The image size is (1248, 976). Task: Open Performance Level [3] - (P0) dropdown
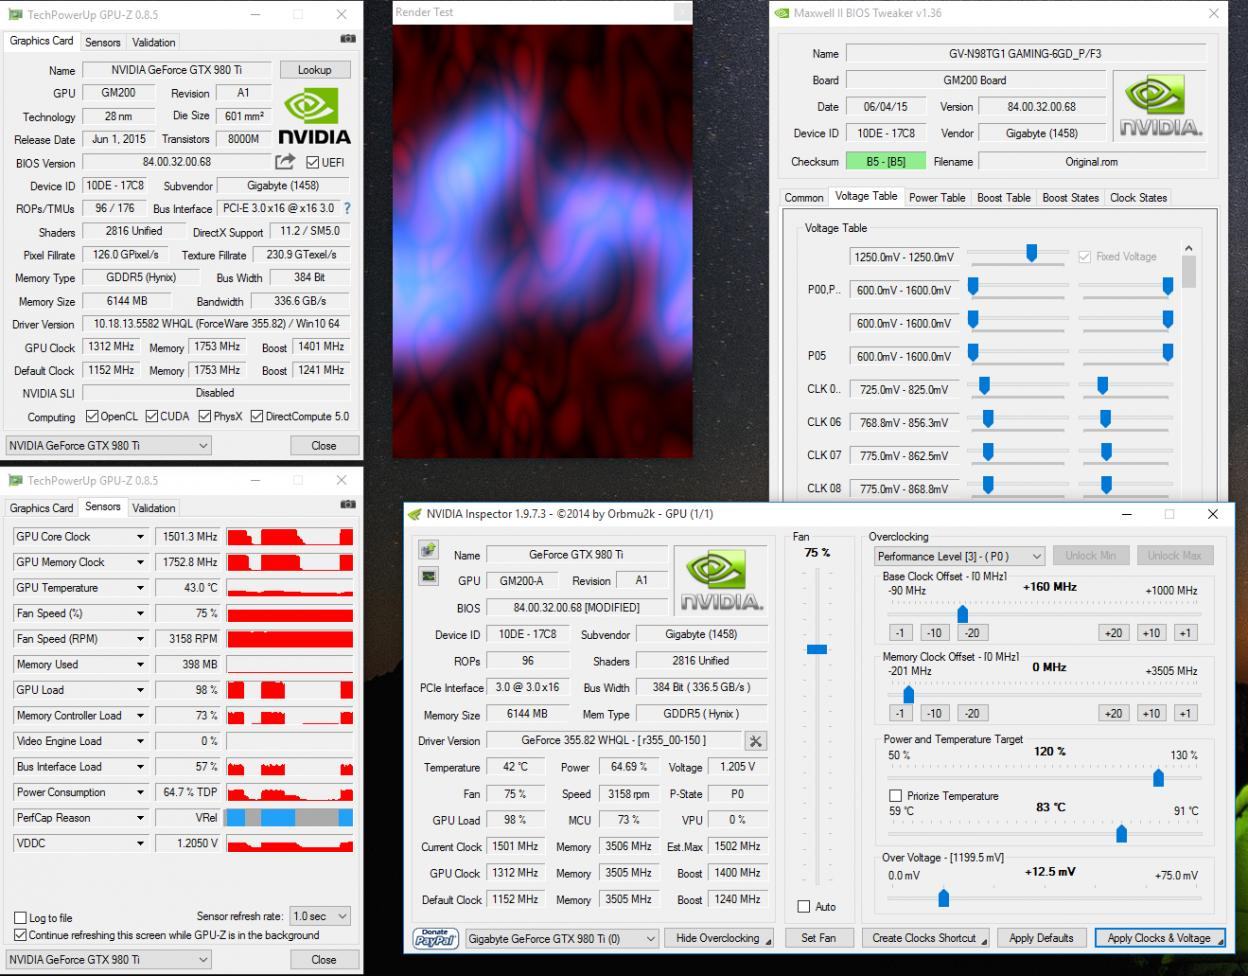point(960,556)
